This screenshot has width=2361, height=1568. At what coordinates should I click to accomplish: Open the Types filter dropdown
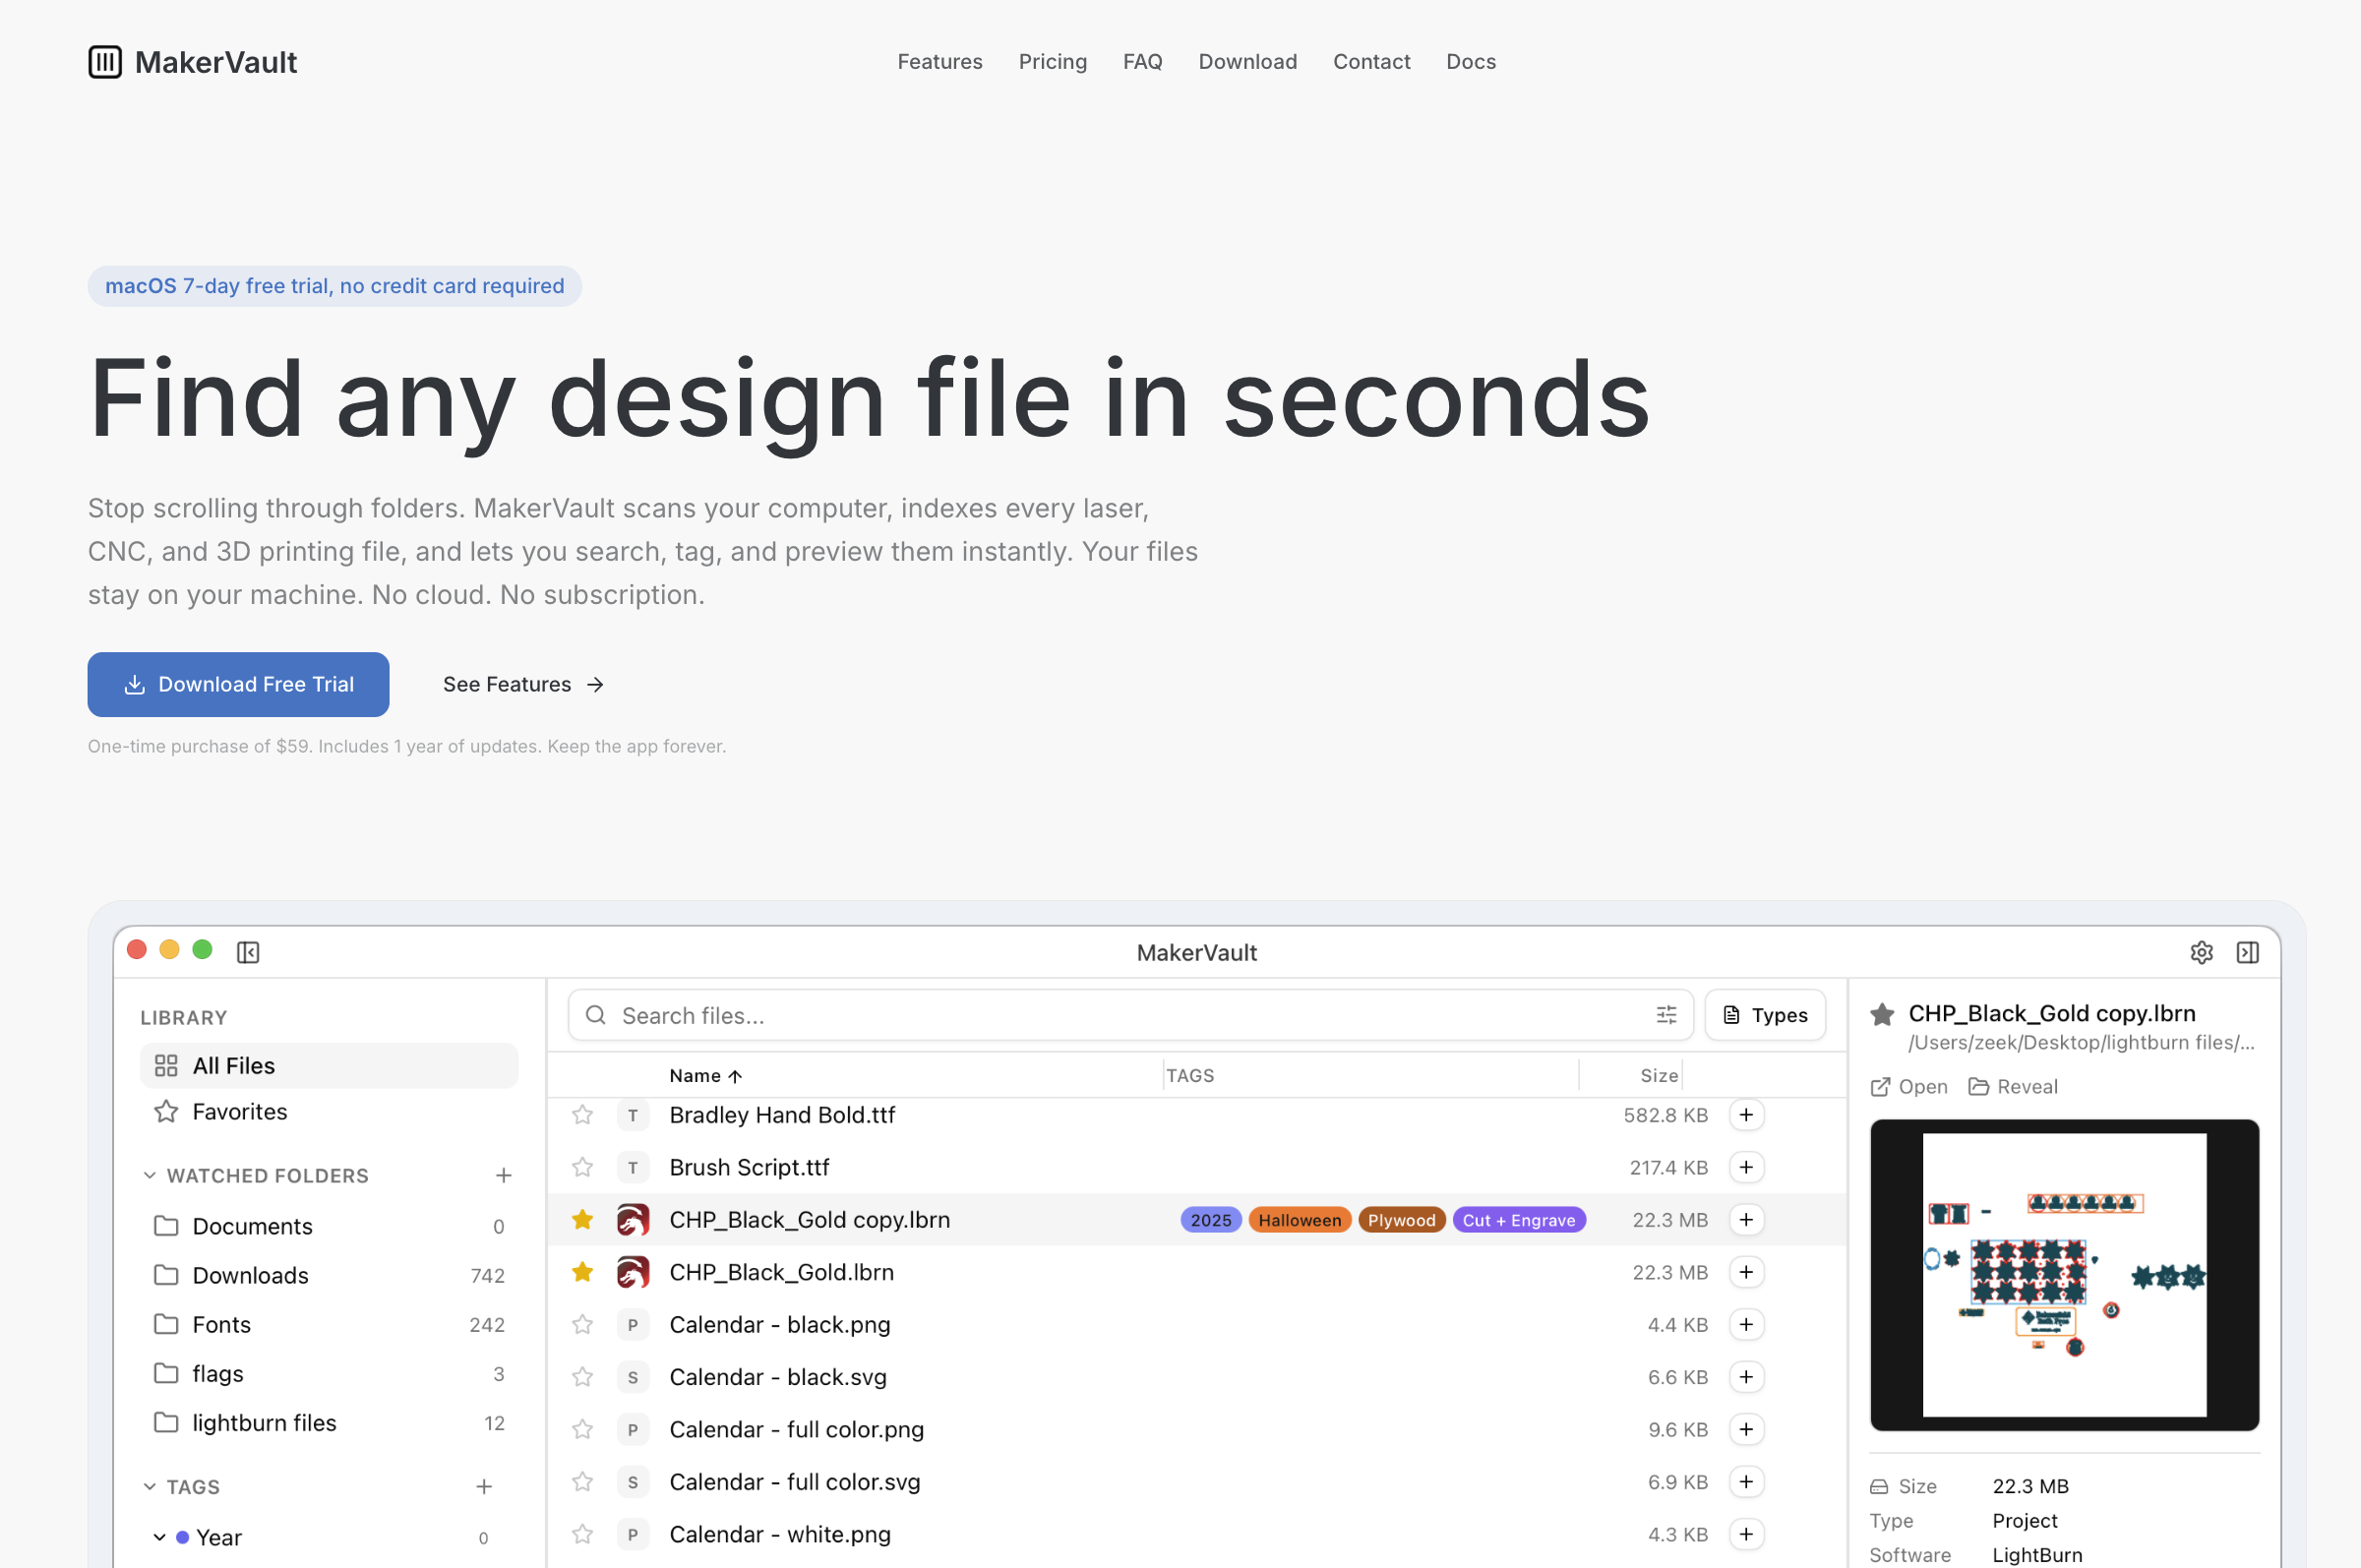1765,1015
